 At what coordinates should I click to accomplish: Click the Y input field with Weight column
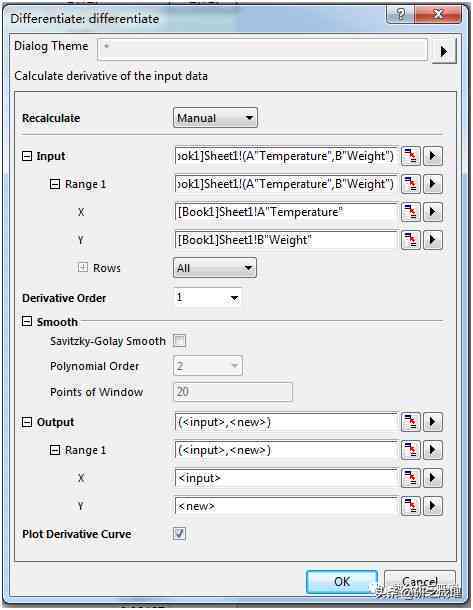(286, 240)
